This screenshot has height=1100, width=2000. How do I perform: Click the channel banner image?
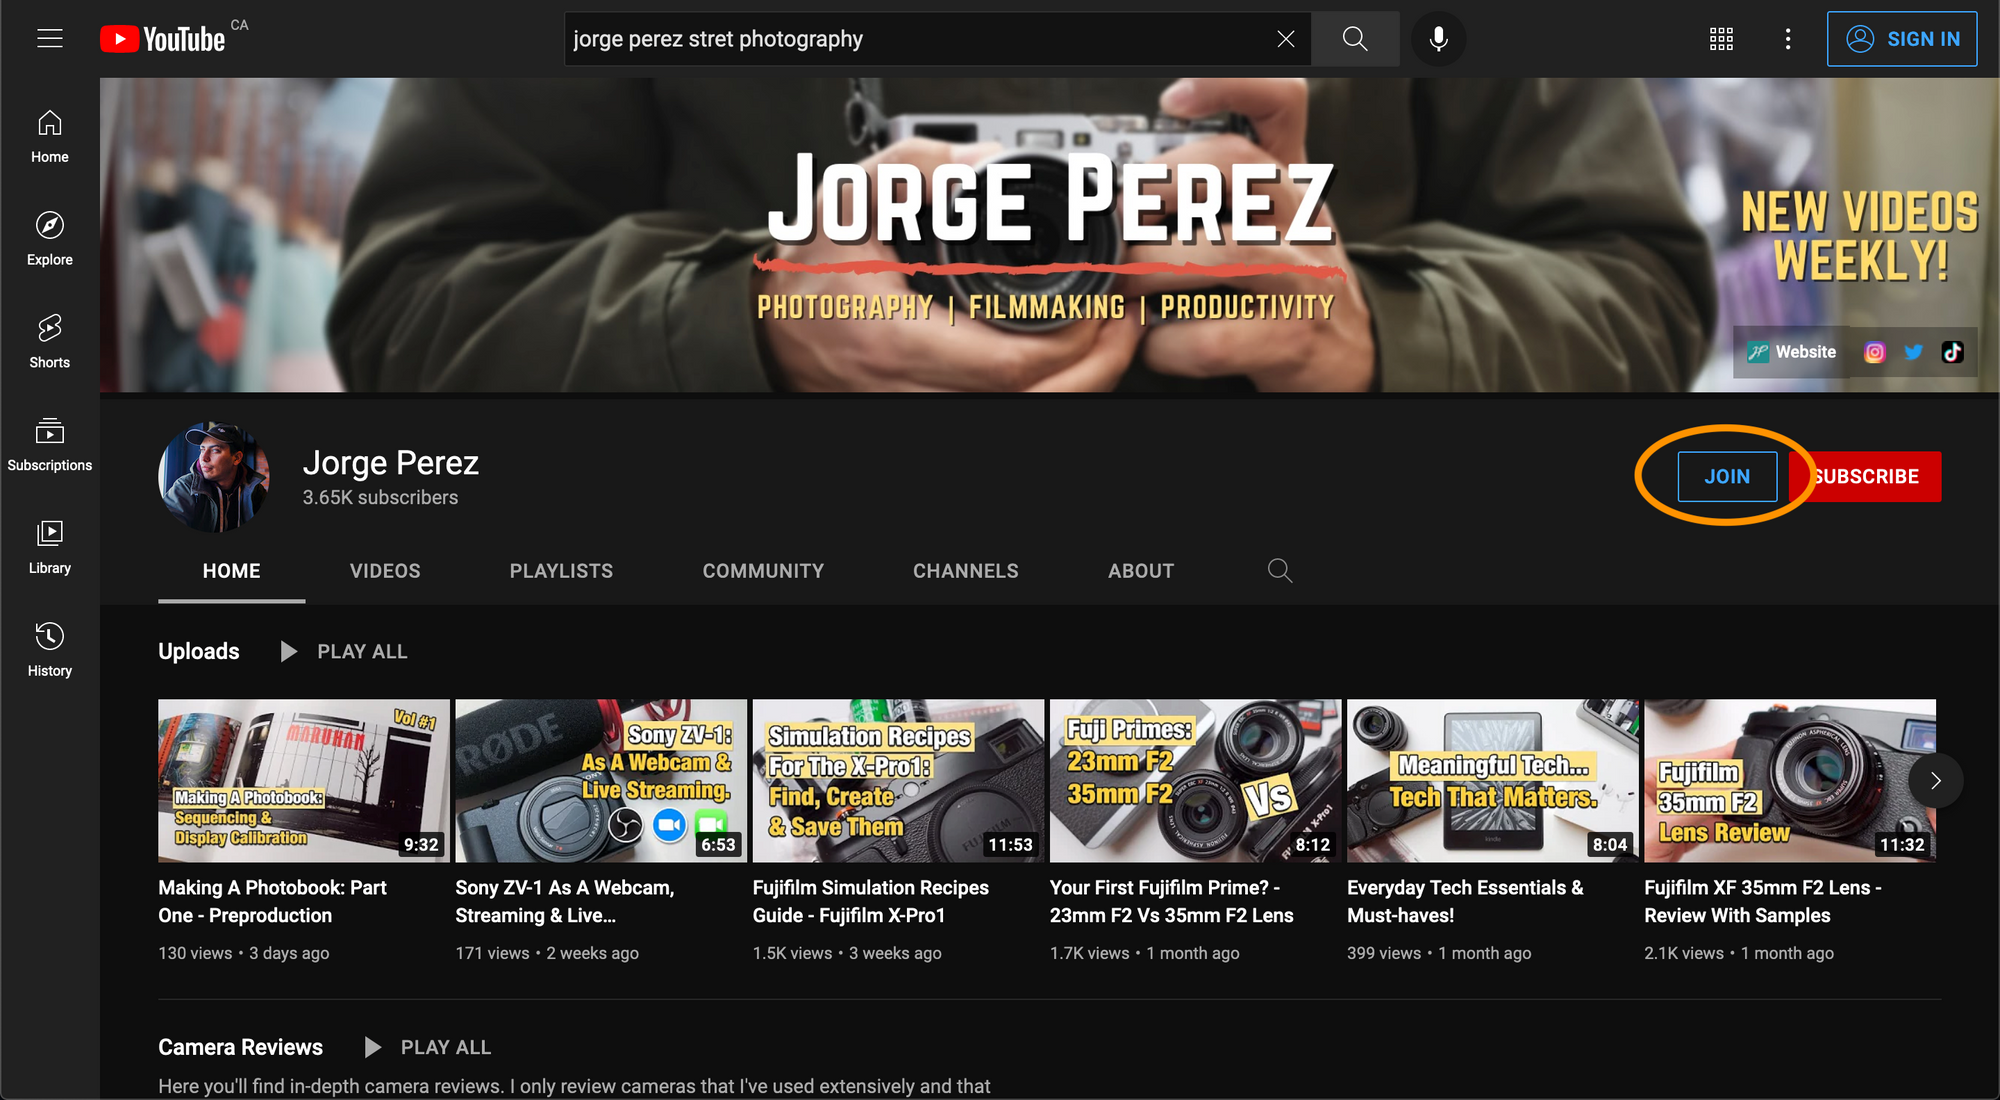[x=1049, y=235]
